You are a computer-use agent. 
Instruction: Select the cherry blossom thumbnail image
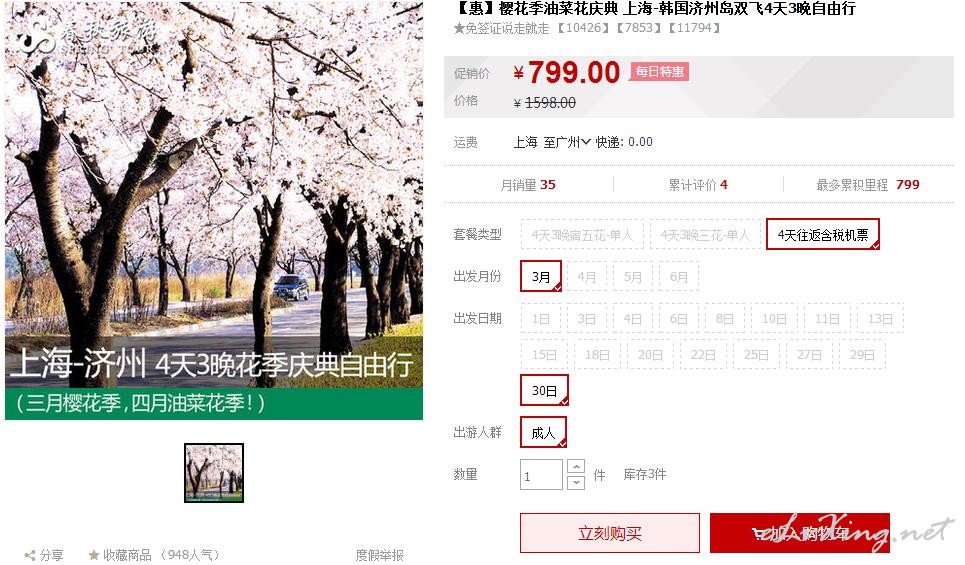click(214, 473)
